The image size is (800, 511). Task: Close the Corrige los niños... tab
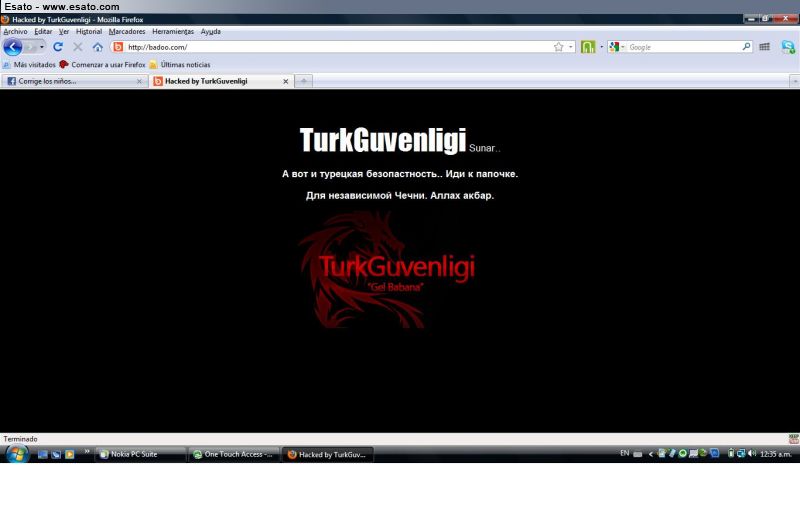pyautogui.click(x=139, y=81)
